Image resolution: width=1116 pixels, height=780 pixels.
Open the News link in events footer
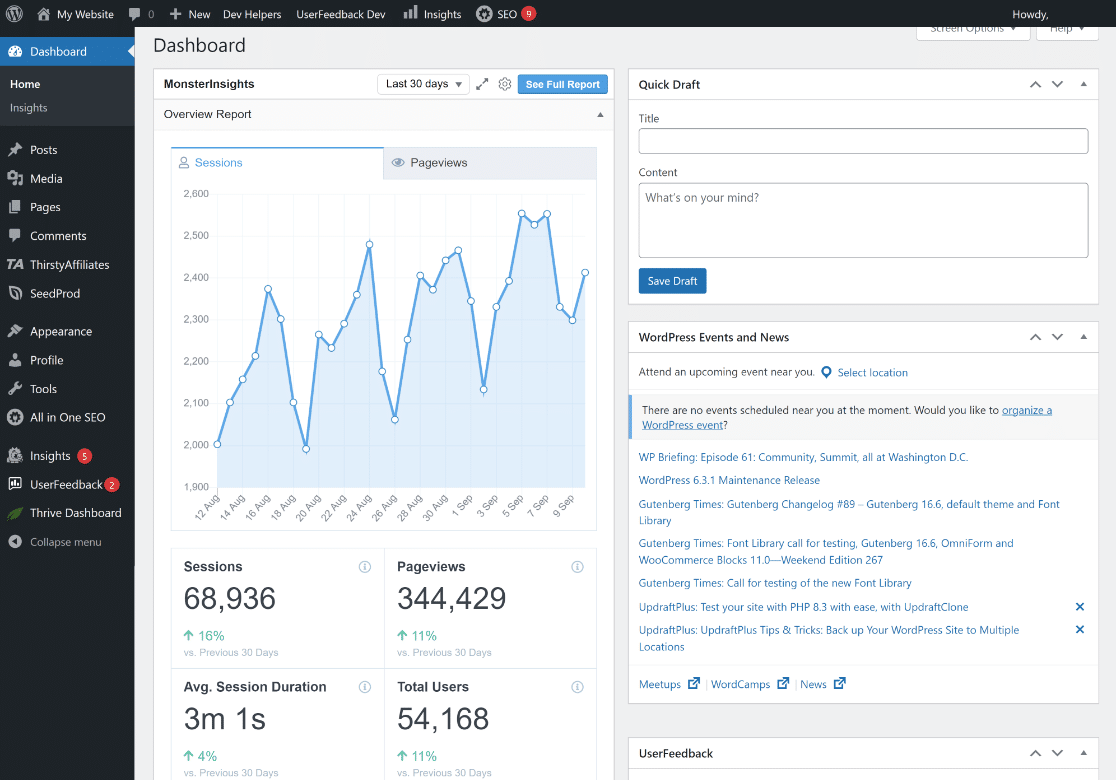click(x=813, y=684)
